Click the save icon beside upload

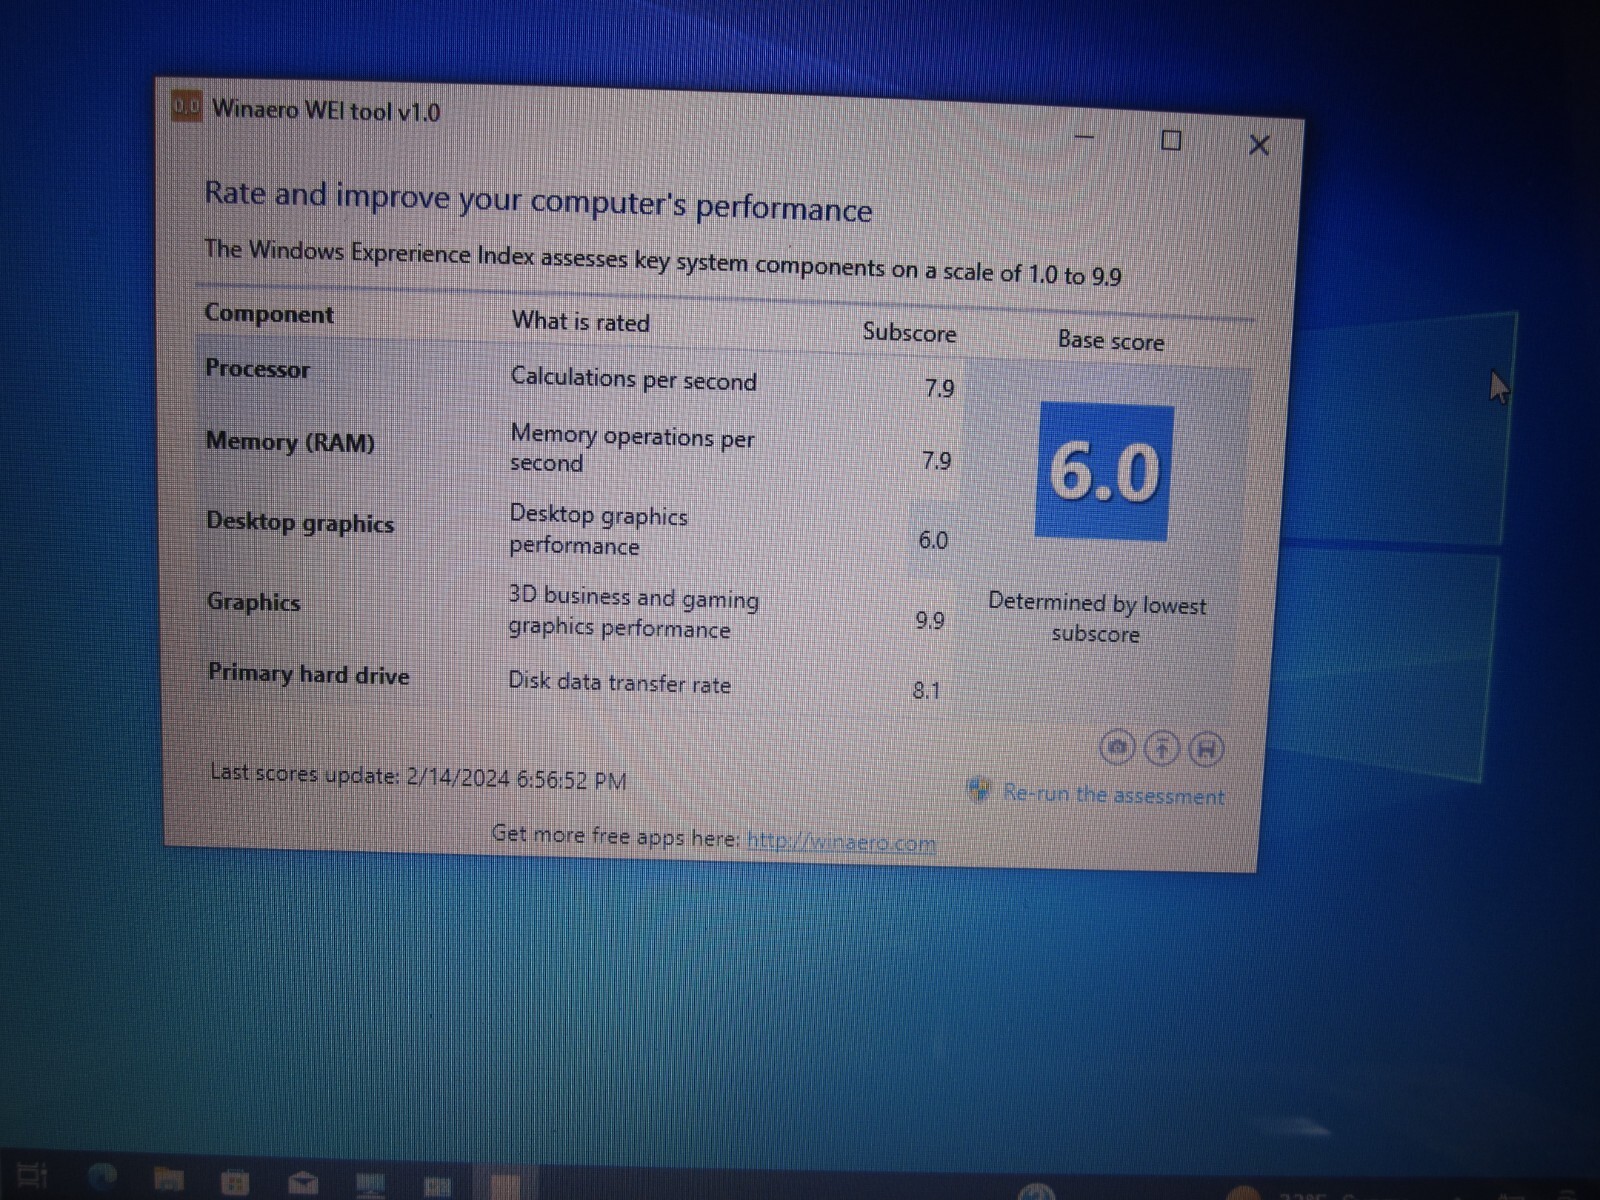click(x=1207, y=749)
